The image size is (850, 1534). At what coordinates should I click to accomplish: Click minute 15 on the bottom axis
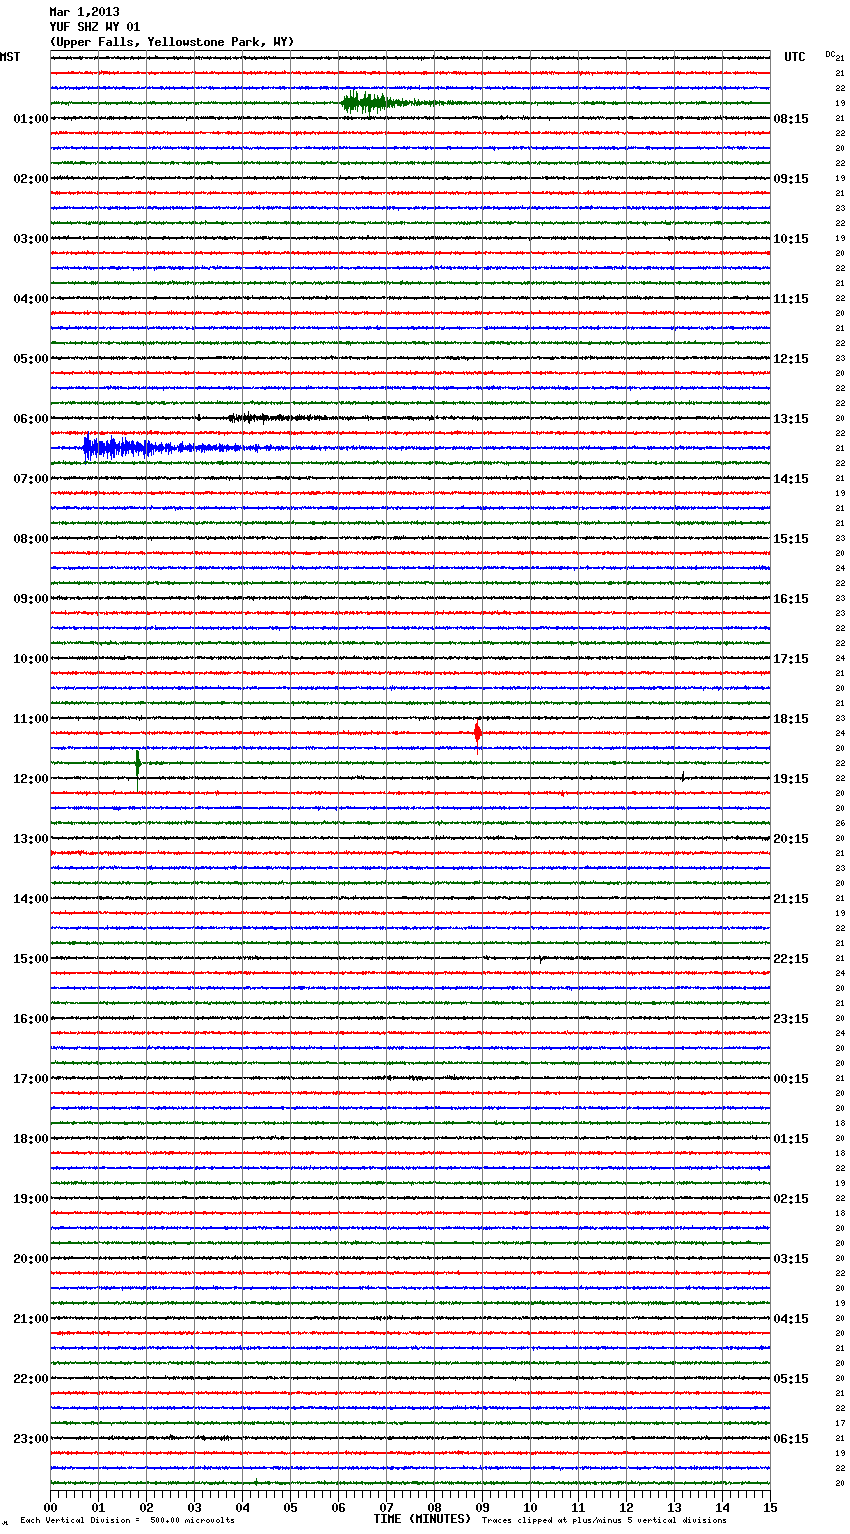click(x=770, y=1507)
